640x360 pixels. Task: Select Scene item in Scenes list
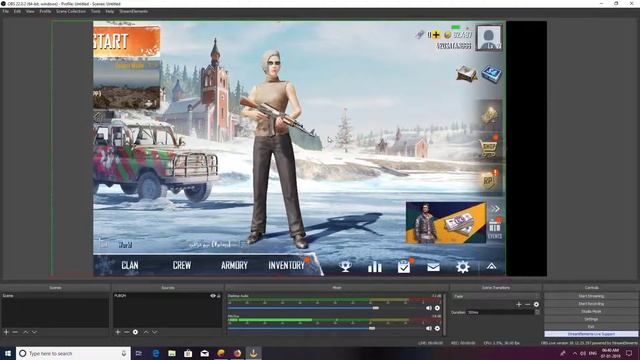tap(55, 296)
